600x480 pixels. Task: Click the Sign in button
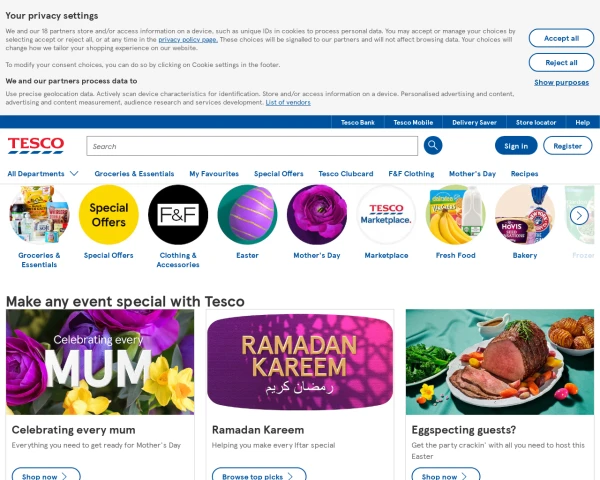(x=516, y=146)
